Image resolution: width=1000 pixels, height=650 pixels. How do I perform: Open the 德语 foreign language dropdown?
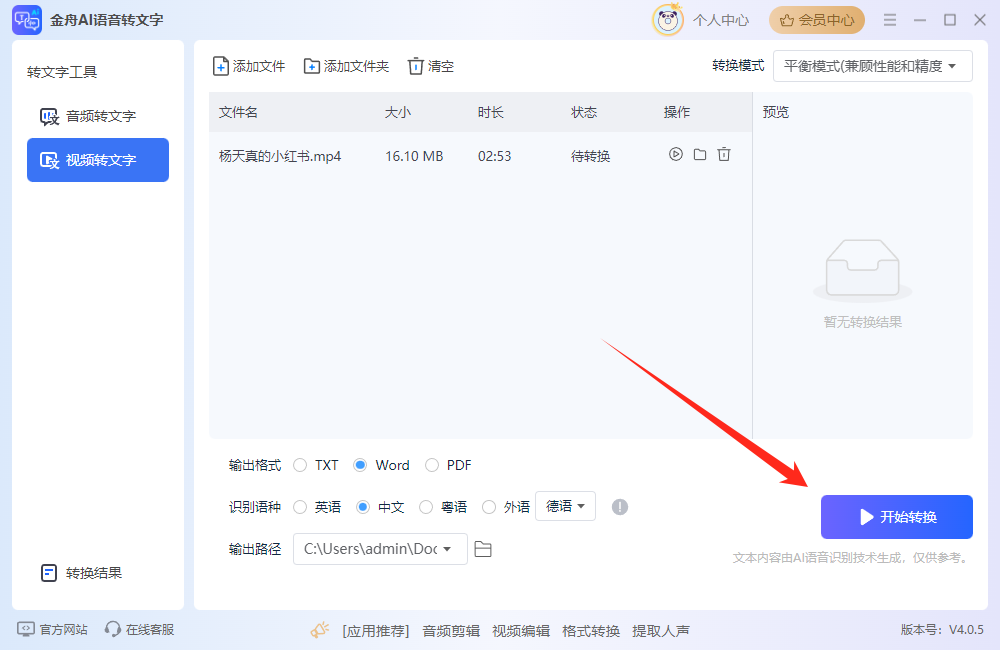click(x=565, y=506)
